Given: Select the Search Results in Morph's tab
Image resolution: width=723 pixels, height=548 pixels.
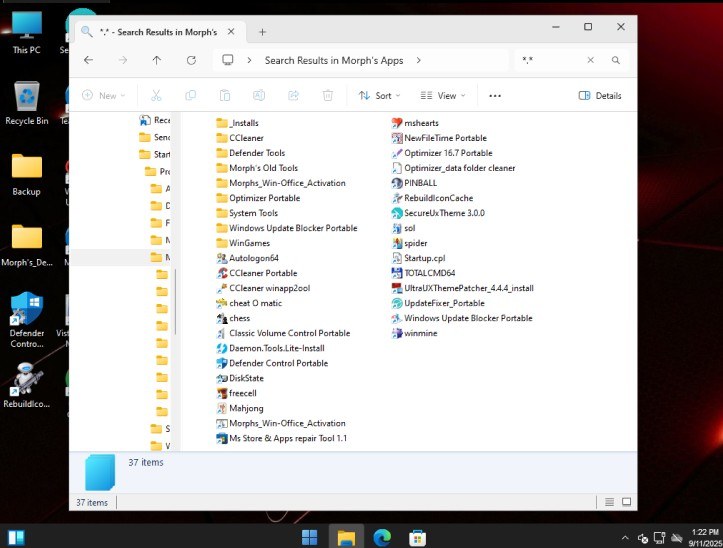Looking at the screenshot, I should 158,32.
